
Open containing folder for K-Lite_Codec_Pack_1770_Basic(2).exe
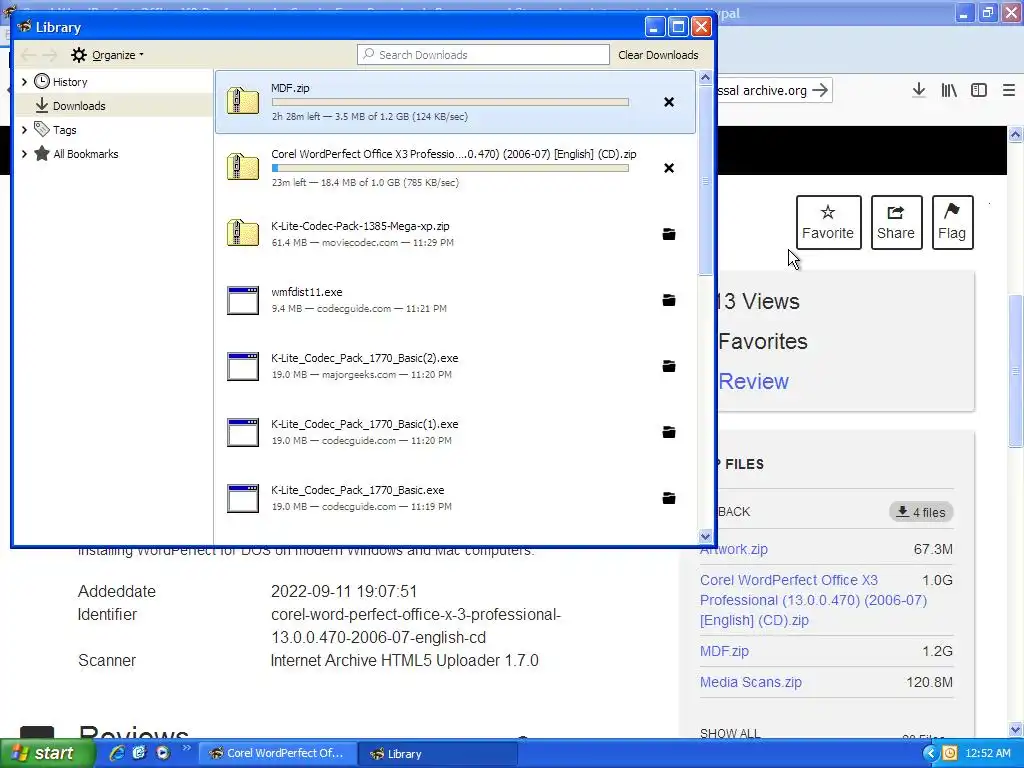(x=669, y=366)
